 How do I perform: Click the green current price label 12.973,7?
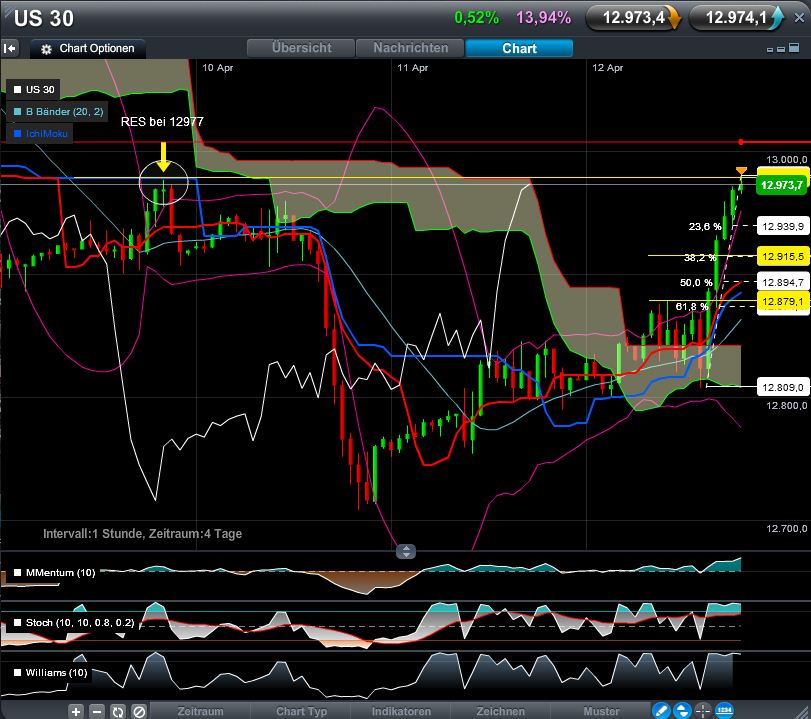coord(782,185)
